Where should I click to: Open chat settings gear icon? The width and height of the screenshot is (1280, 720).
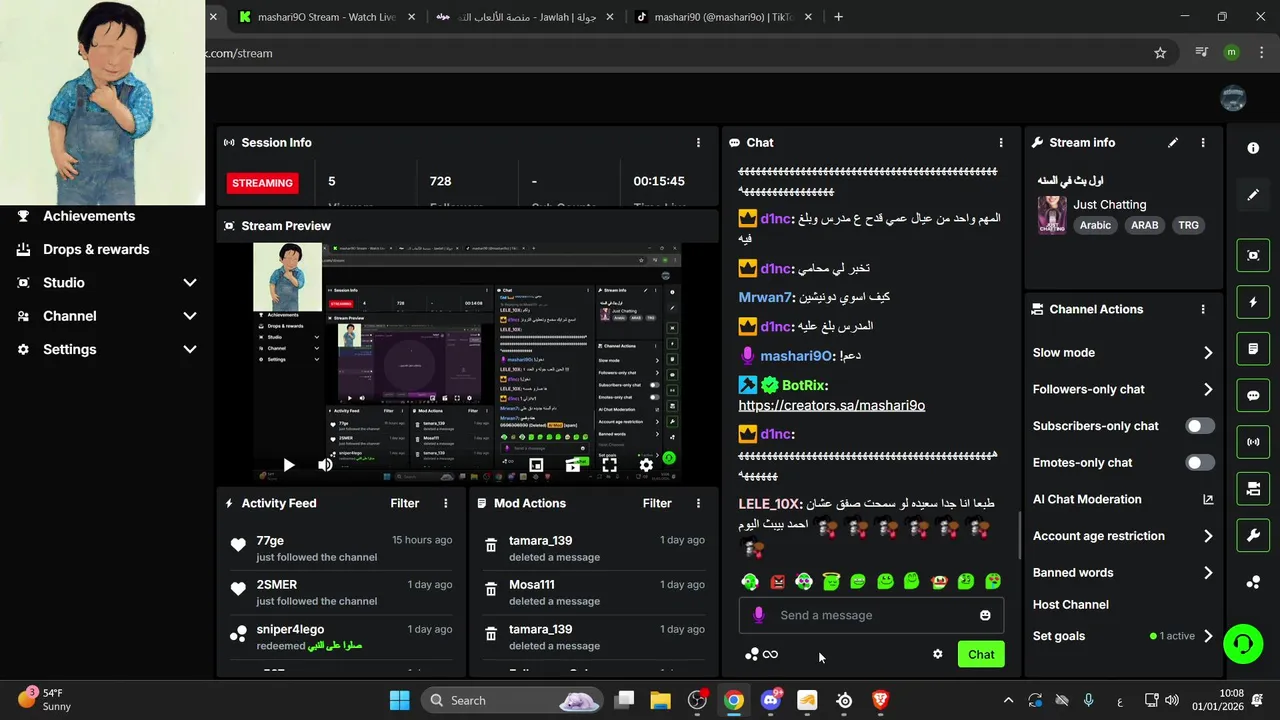coord(937,654)
